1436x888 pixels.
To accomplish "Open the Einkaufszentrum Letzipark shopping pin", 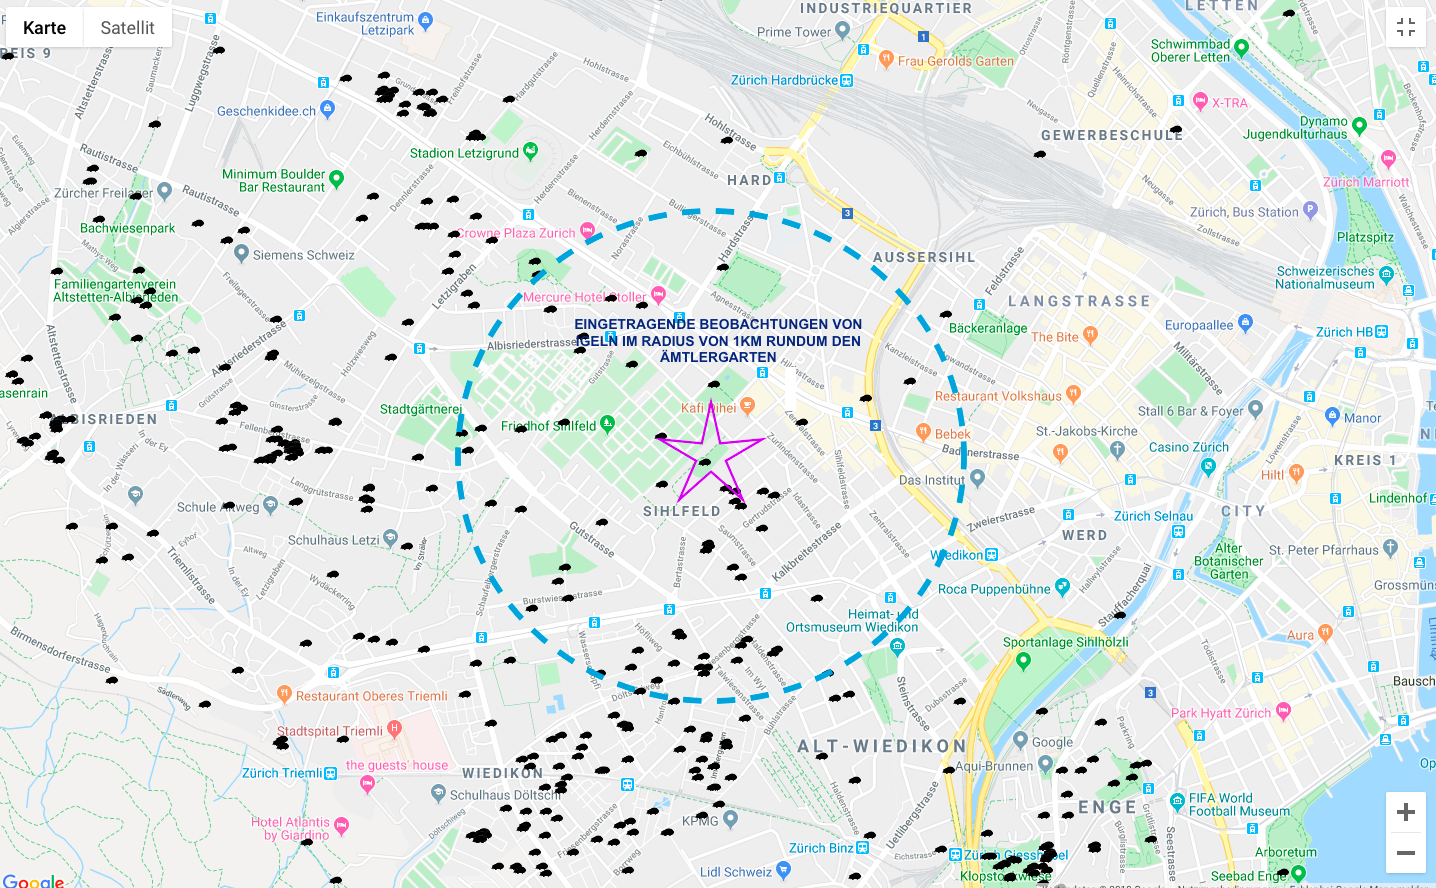I will [x=426, y=19].
